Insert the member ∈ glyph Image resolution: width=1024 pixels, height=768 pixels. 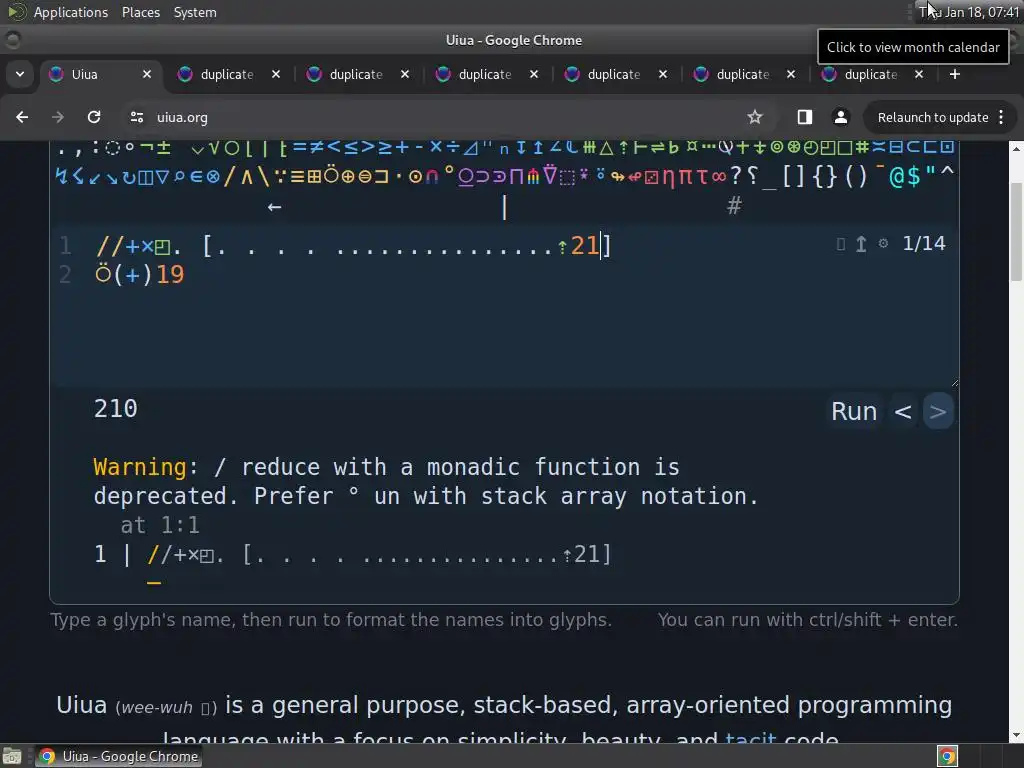click(196, 176)
